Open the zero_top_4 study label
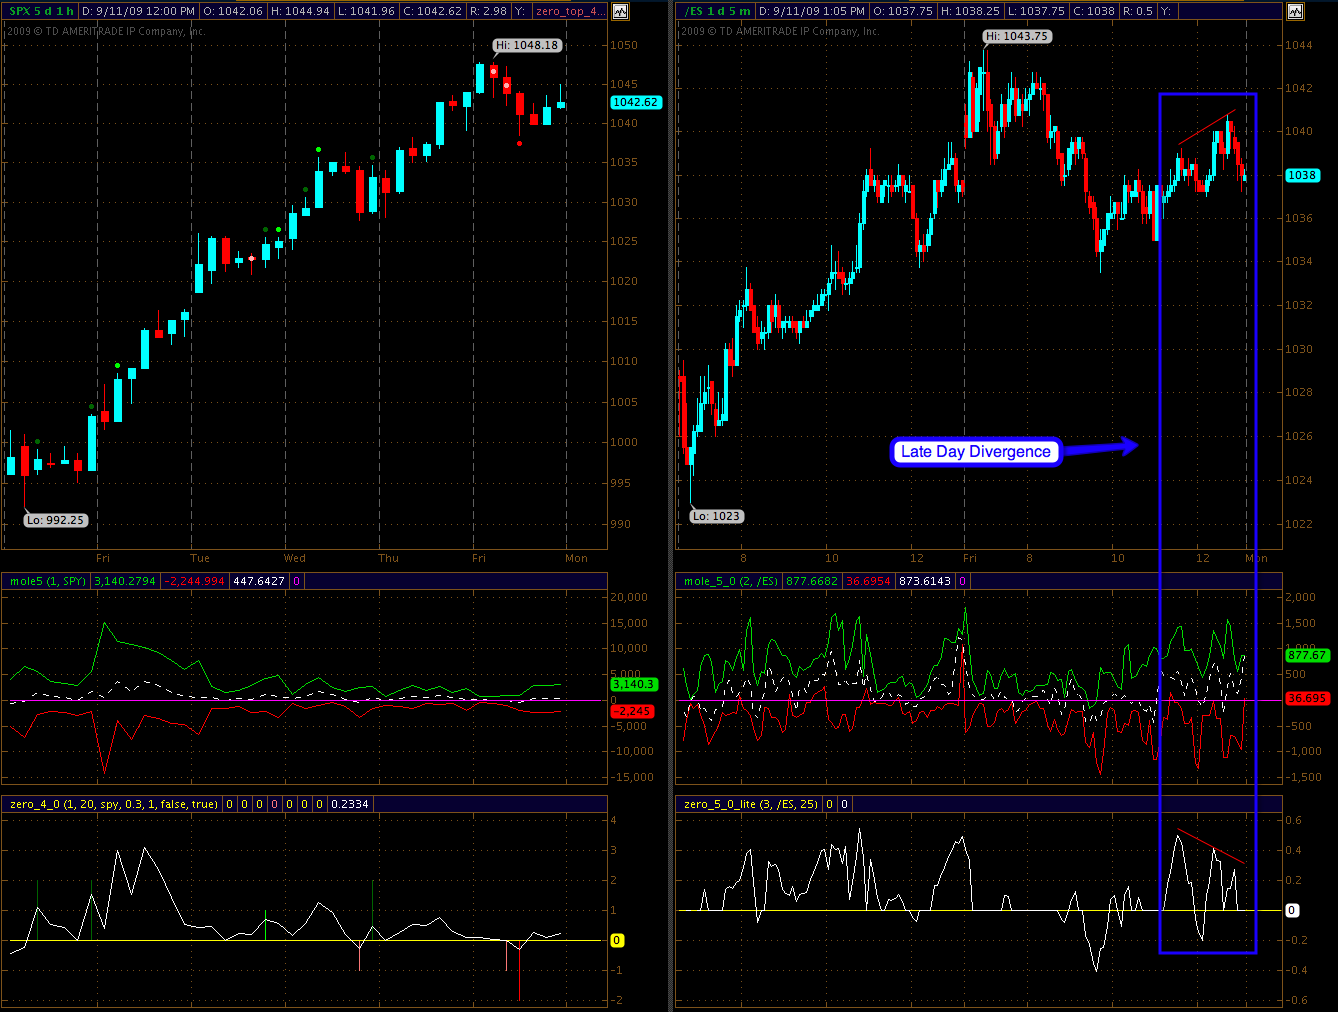 click(568, 11)
